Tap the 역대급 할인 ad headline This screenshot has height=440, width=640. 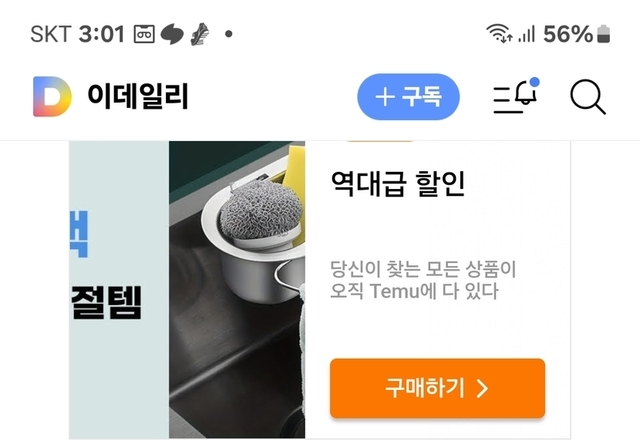click(398, 184)
